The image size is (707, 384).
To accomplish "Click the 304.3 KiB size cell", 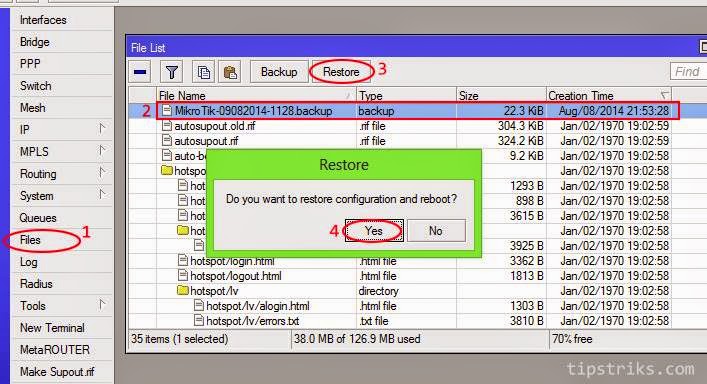I will coord(520,126).
